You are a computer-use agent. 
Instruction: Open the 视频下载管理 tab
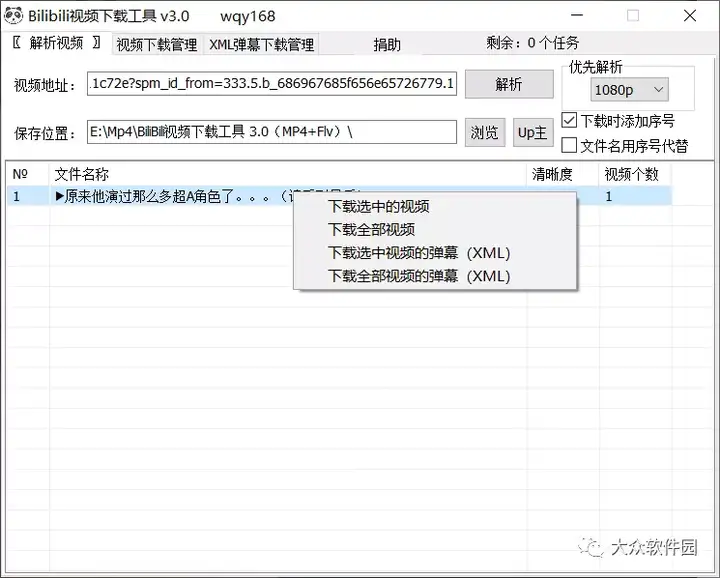pyautogui.click(x=157, y=45)
